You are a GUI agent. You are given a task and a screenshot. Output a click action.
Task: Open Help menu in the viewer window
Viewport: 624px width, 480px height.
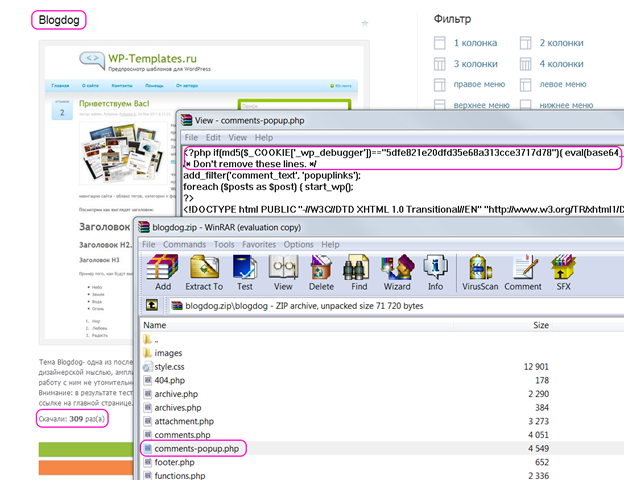pos(264,137)
